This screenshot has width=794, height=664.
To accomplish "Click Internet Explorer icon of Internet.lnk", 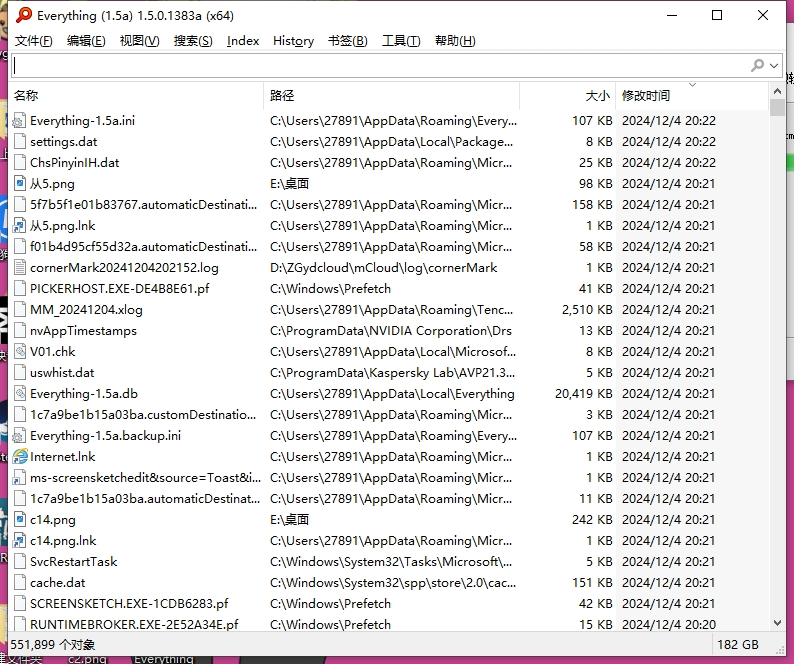I will [19, 457].
